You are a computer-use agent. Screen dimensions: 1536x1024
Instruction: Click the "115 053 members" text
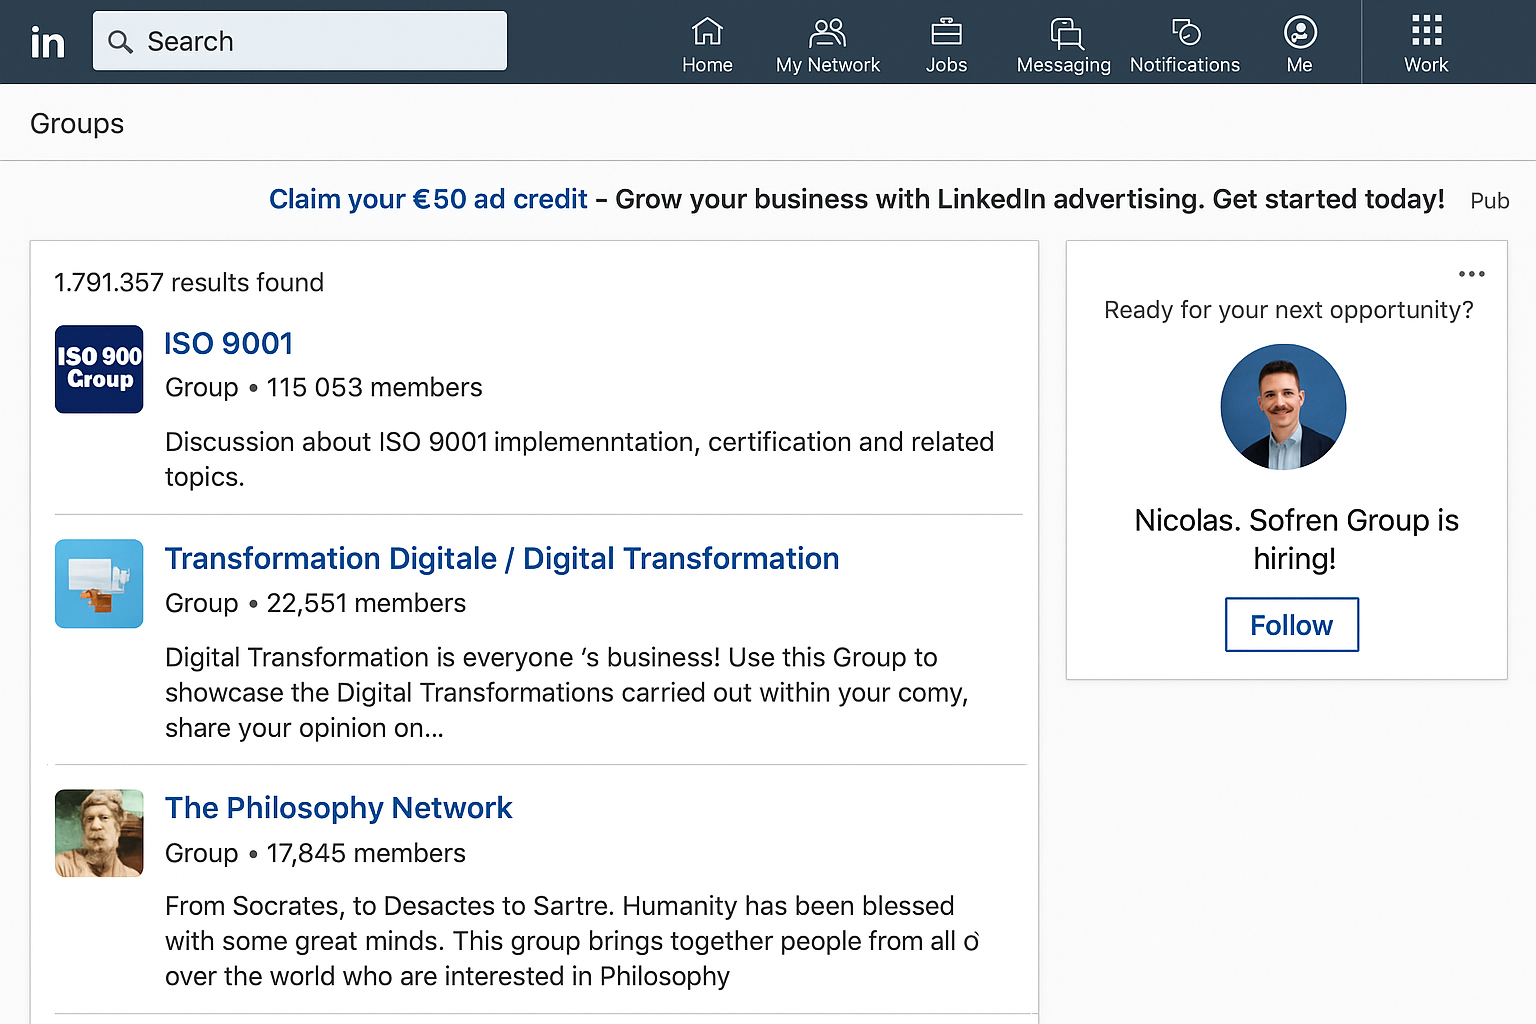(374, 387)
